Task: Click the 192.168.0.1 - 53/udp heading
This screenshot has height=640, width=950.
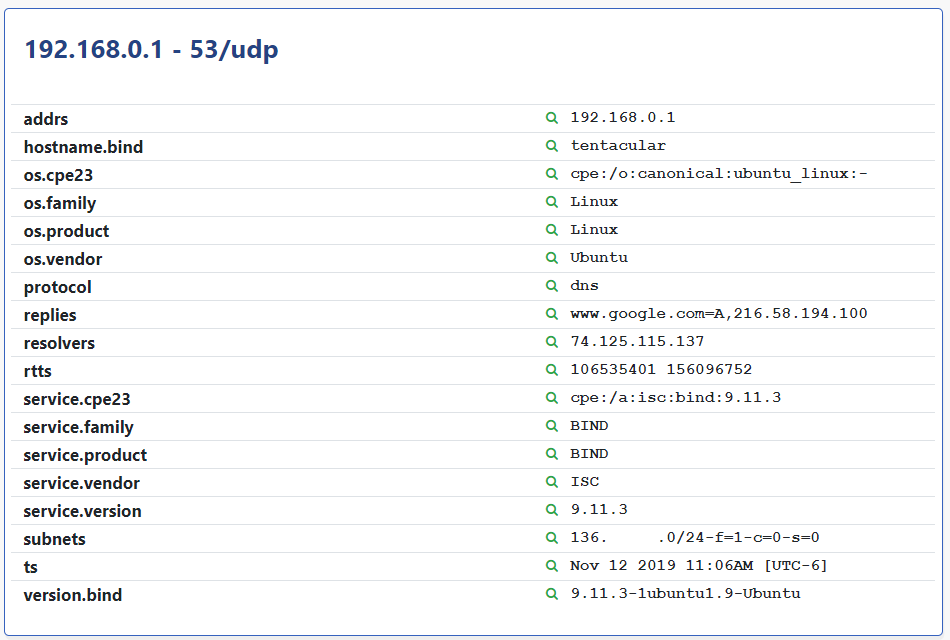Action: pos(151,50)
